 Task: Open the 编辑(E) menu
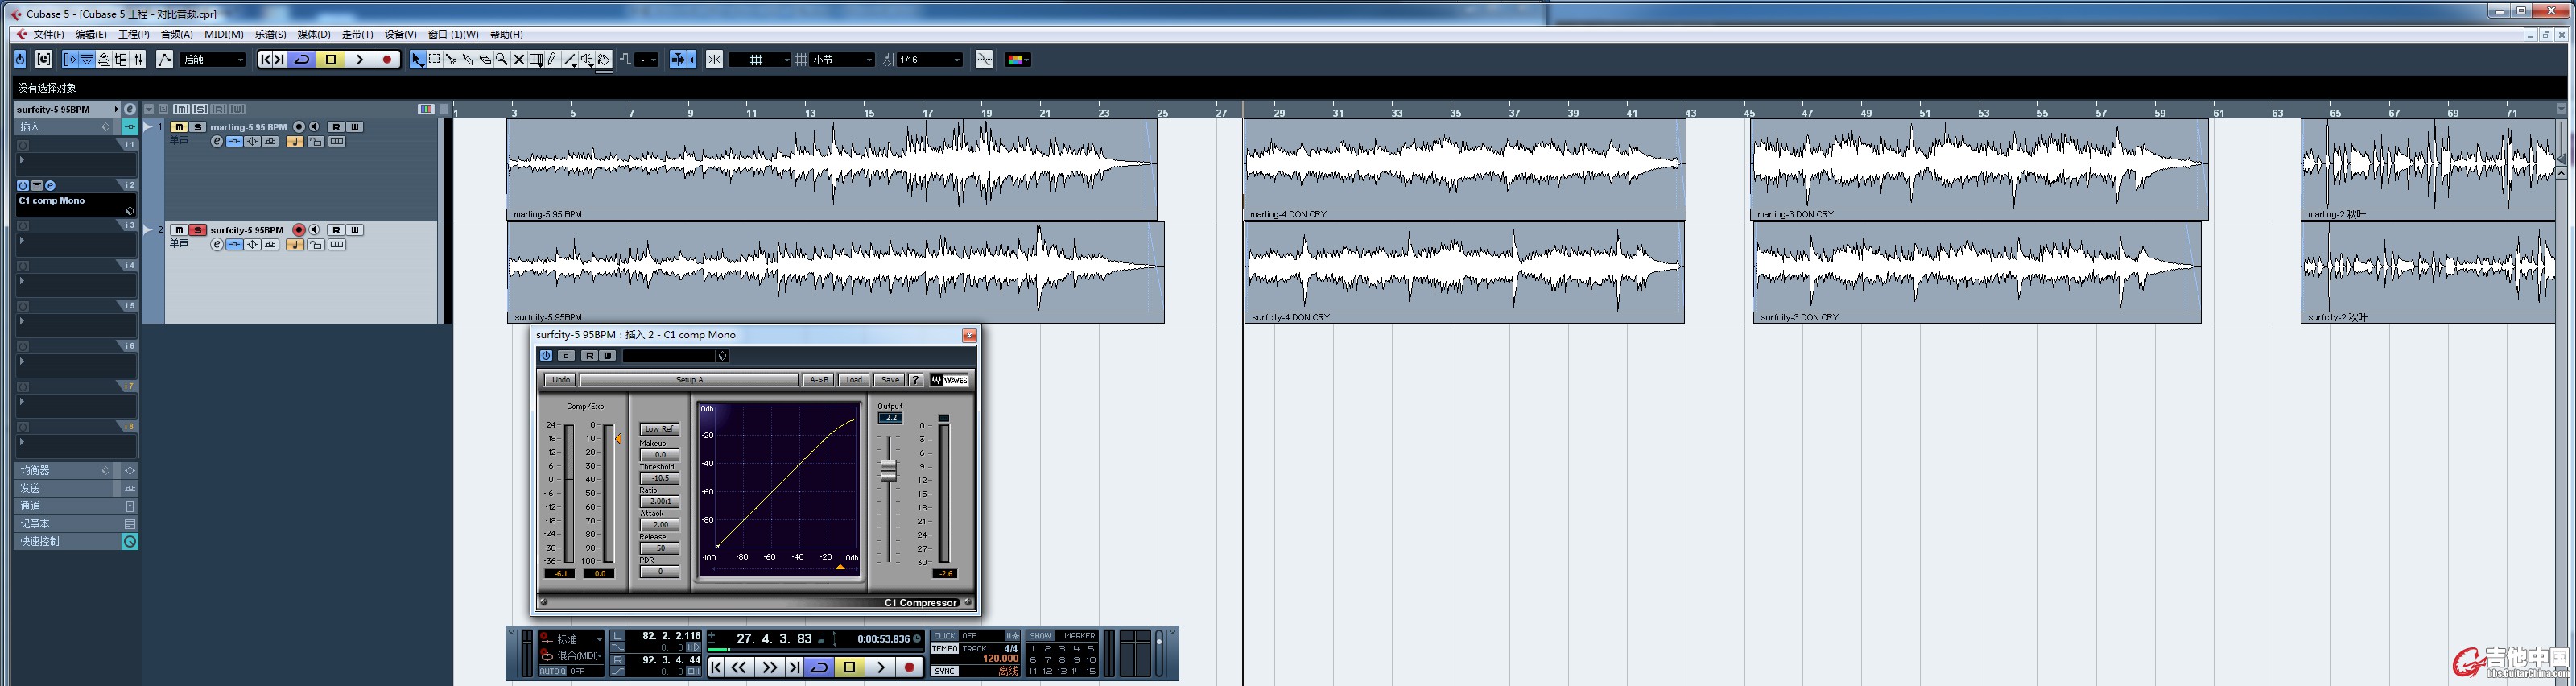(91, 34)
